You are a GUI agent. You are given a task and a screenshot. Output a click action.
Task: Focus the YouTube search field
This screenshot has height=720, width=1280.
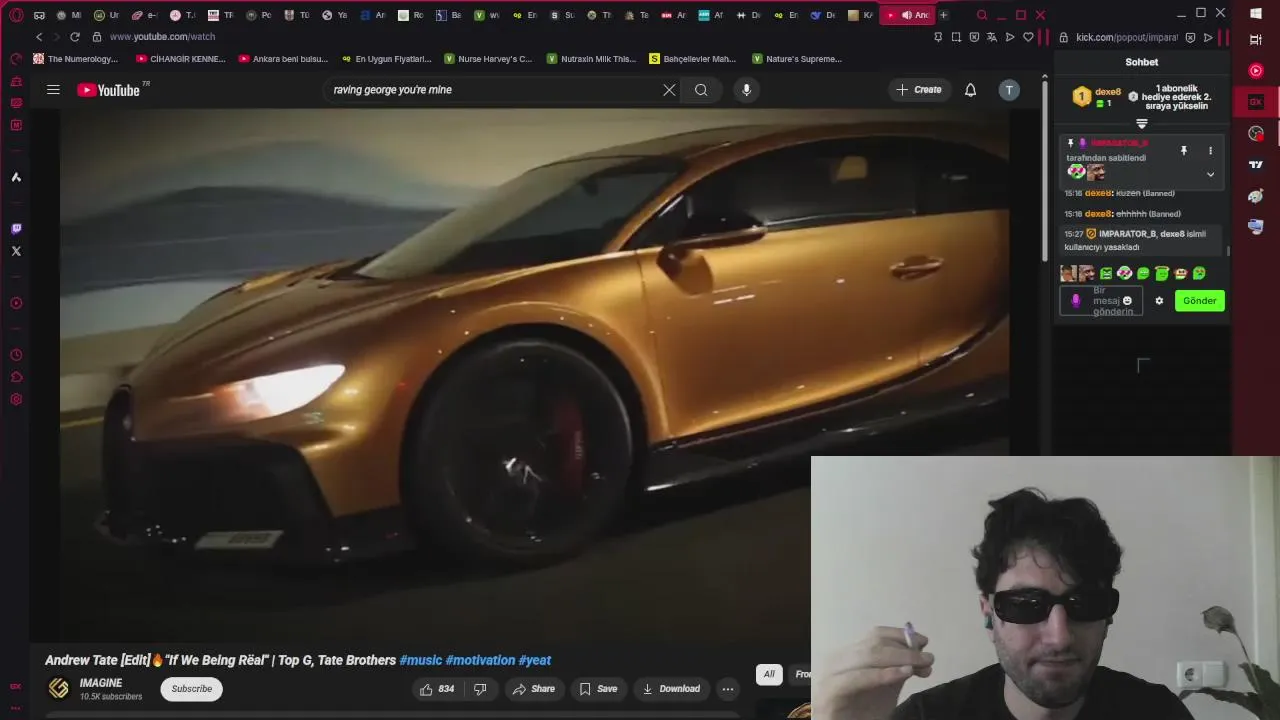coord(490,90)
